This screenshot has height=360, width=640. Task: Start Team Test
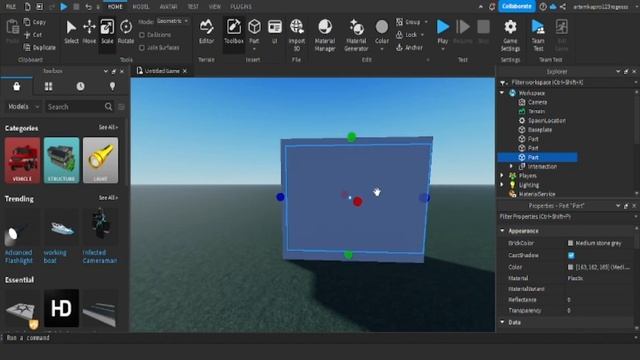tap(538, 35)
